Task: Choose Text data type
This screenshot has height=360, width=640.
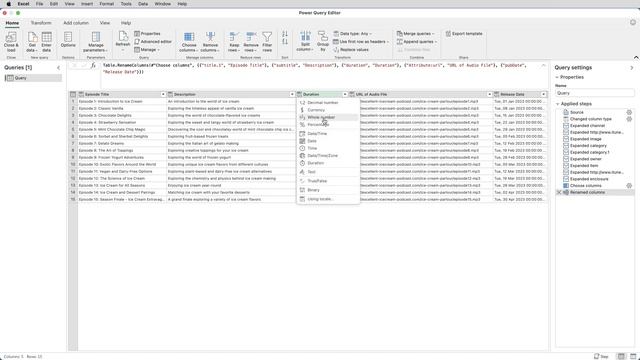Action: [x=328, y=172]
